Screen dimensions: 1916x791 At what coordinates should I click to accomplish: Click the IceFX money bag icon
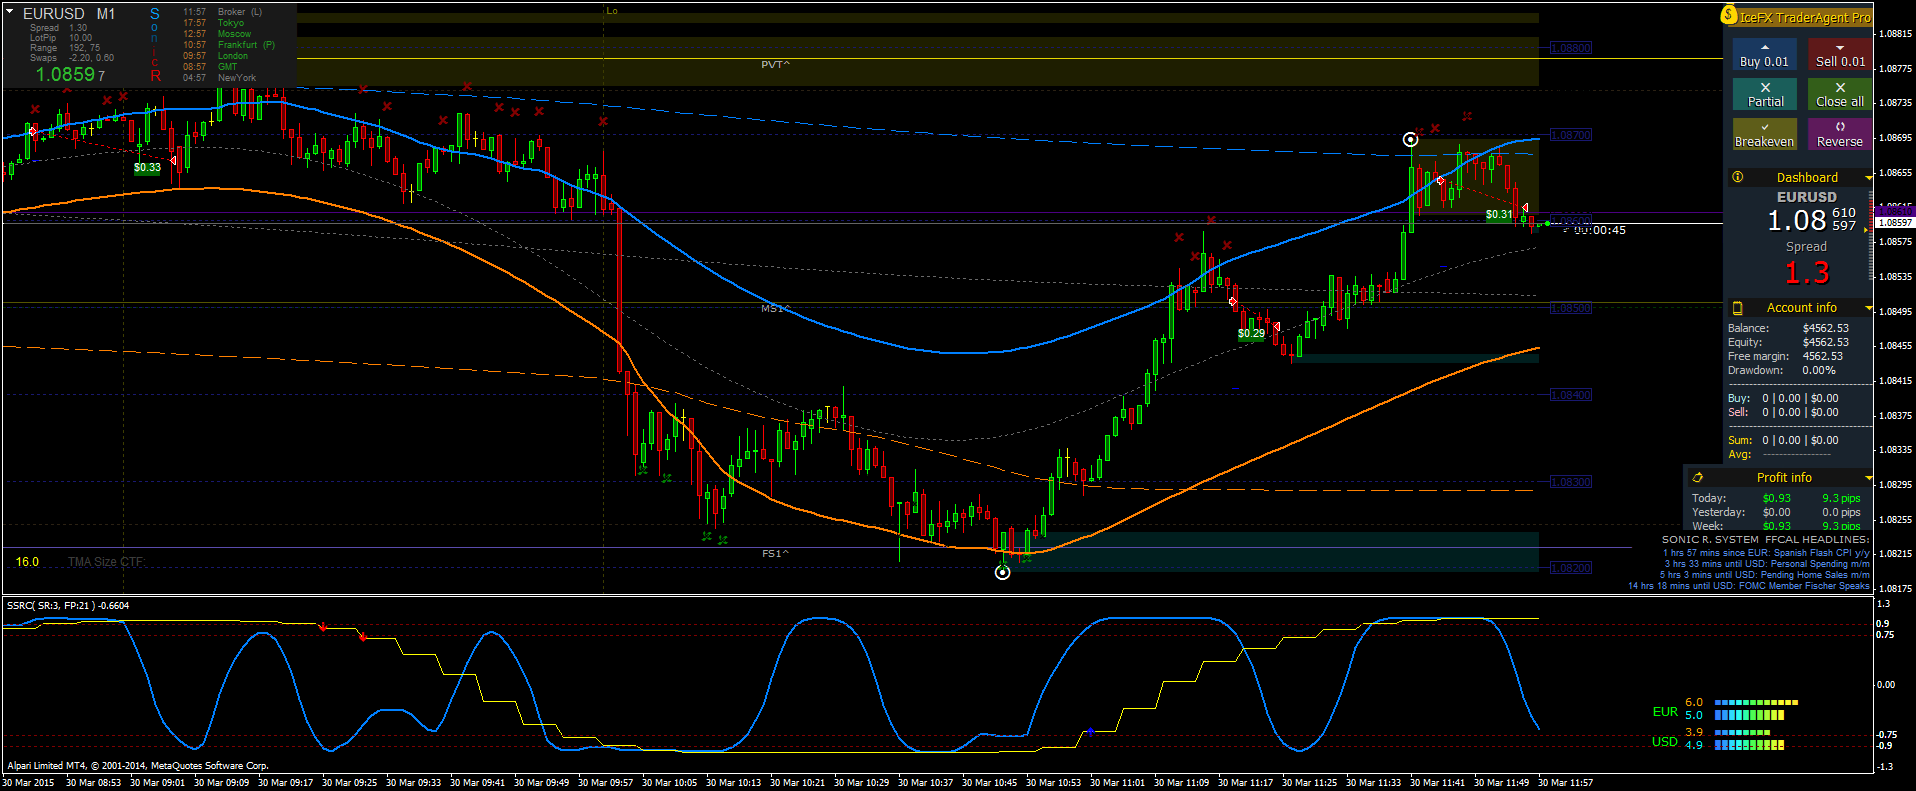point(1729,15)
